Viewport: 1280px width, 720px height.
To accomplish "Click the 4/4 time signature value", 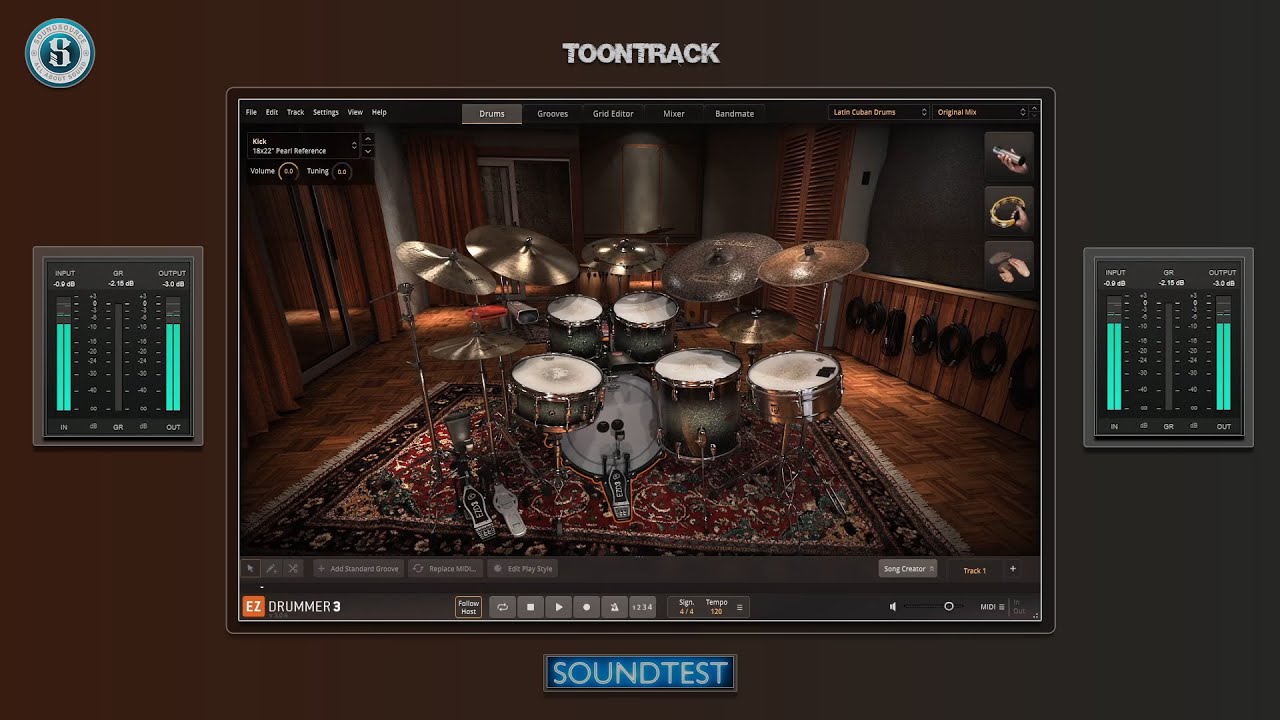I will coord(687,611).
